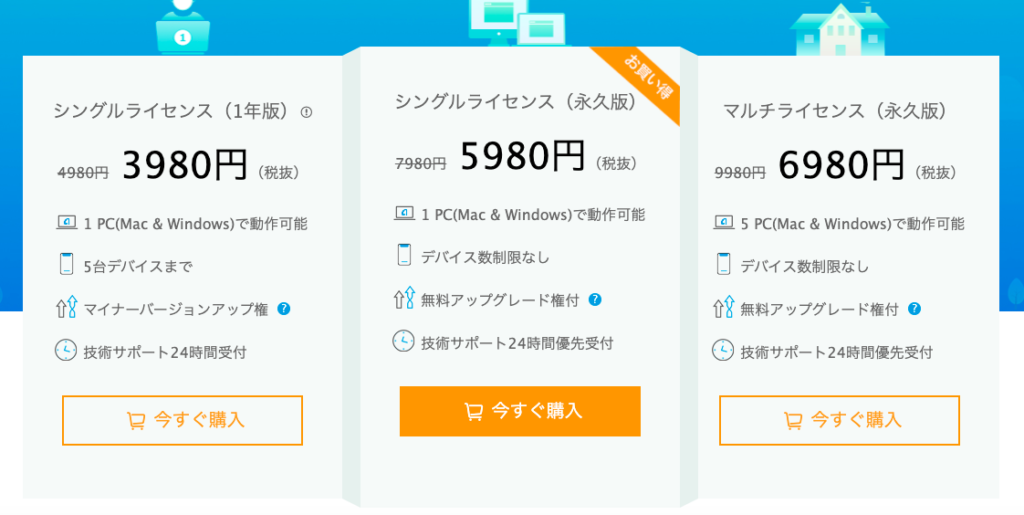The height and width of the screenshot is (515, 1024).
Task: Click the マルチライセンス card's 無料アップグレード権付 help icon
Action: click(914, 309)
